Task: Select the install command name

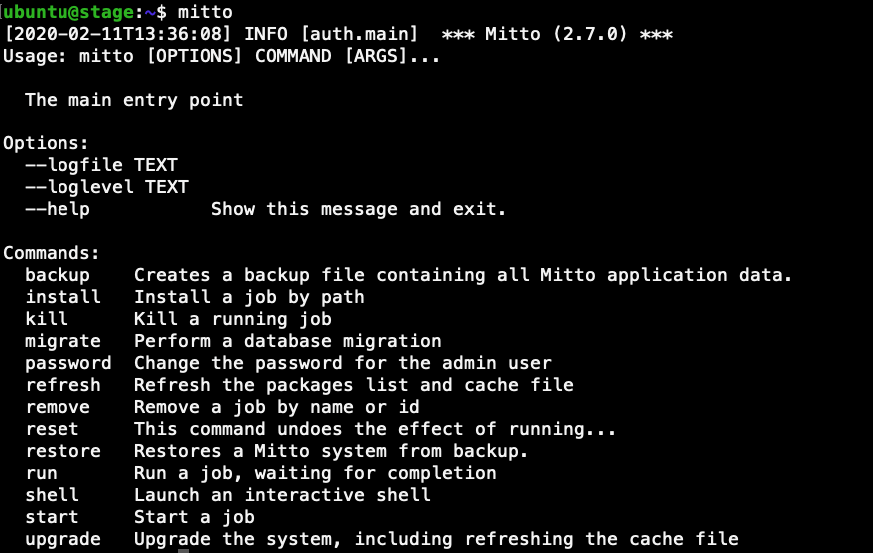Action: [x=63, y=297]
